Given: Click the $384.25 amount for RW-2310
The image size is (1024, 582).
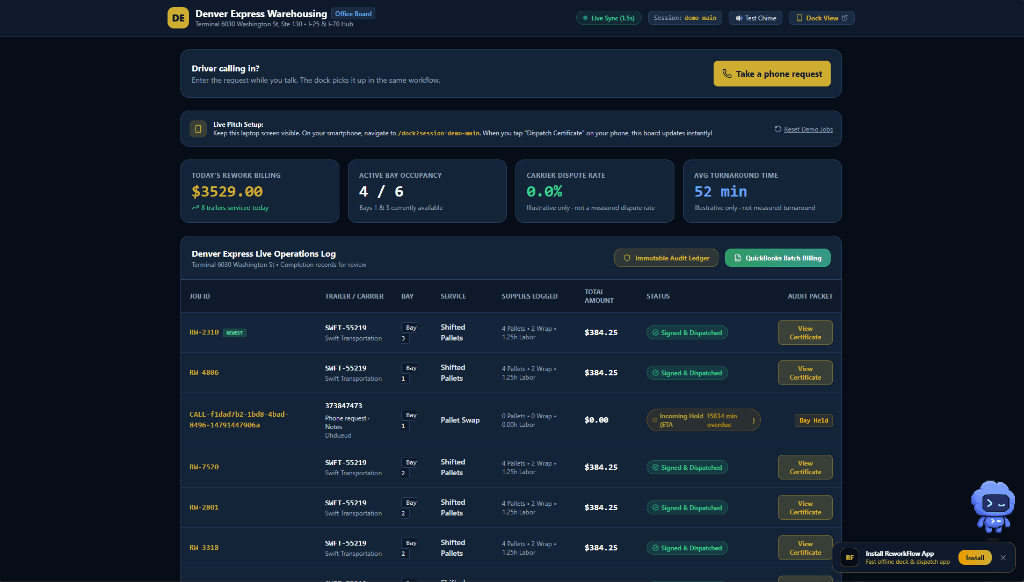Looking at the screenshot, I should (x=601, y=332).
